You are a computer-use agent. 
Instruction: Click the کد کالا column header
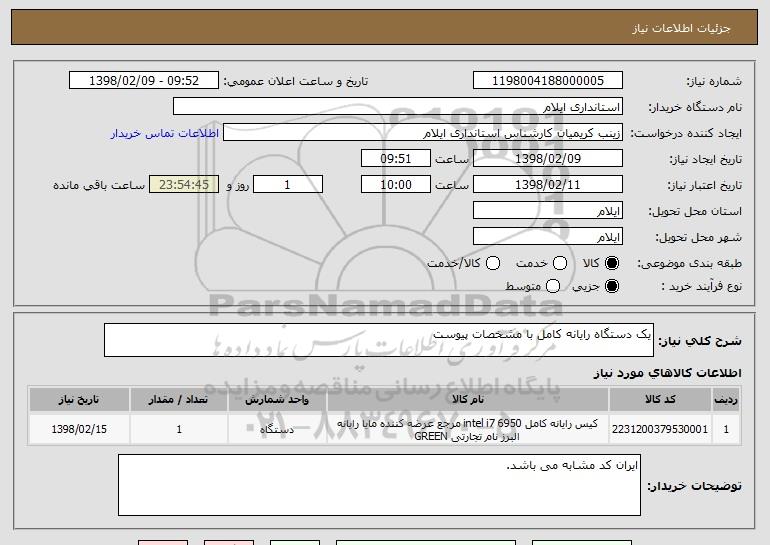click(660, 400)
